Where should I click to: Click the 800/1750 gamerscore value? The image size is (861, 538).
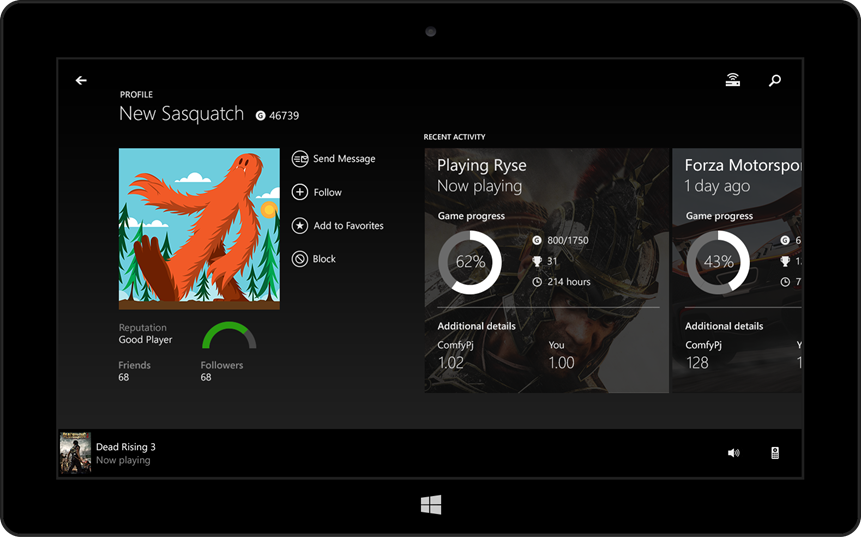click(568, 240)
